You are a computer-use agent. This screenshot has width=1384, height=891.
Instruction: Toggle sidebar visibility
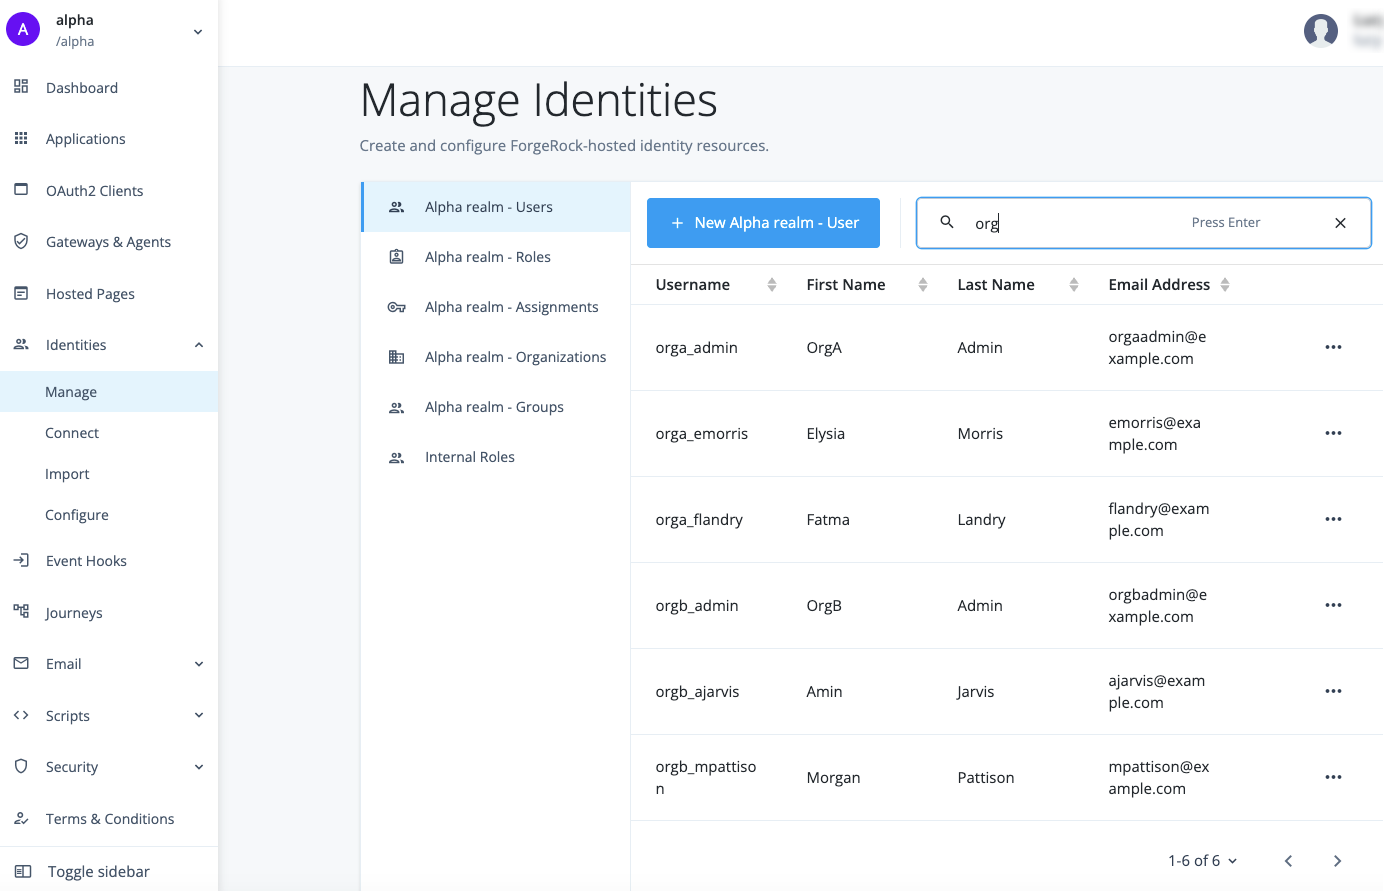(x=98, y=871)
